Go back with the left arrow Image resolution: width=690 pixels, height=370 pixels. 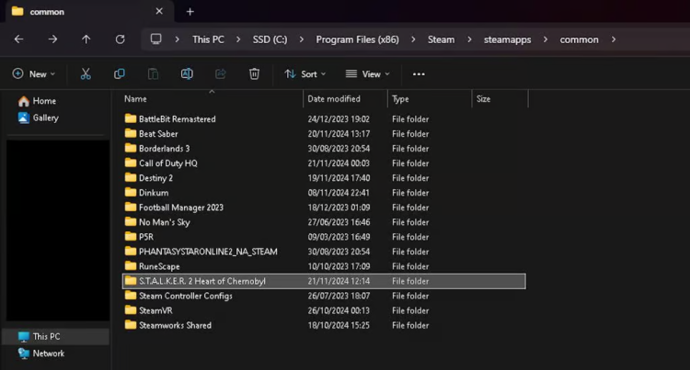click(x=18, y=39)
